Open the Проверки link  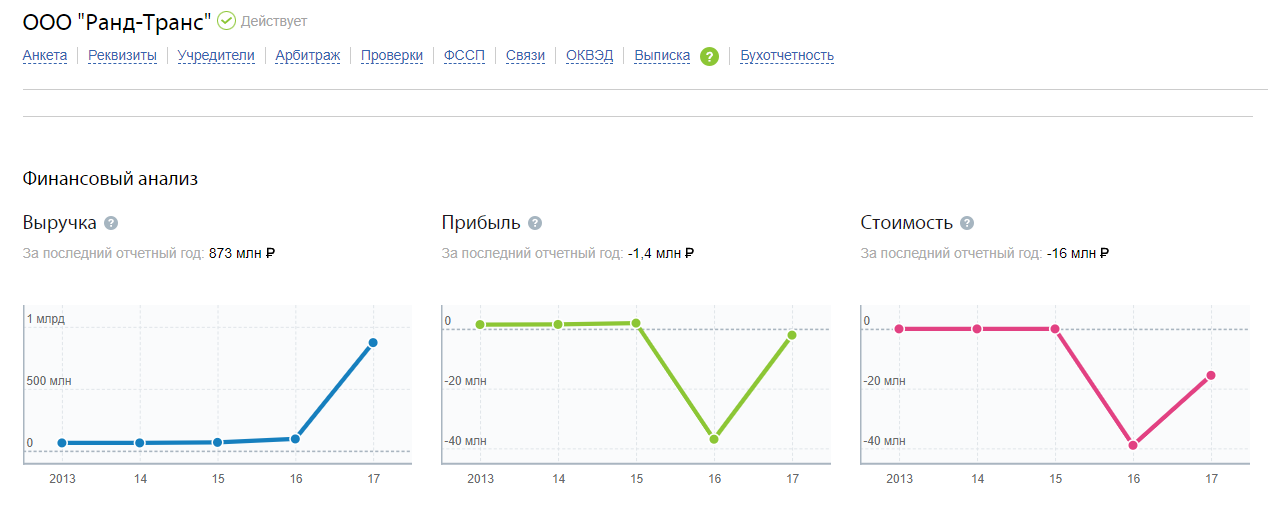[x=392, y=56]
